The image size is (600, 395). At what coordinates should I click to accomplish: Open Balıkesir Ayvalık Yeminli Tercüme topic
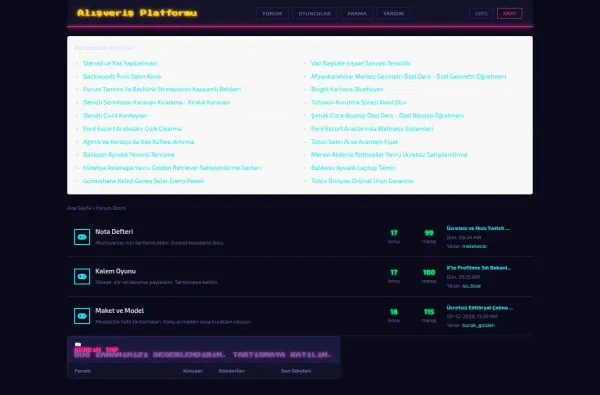129,155
